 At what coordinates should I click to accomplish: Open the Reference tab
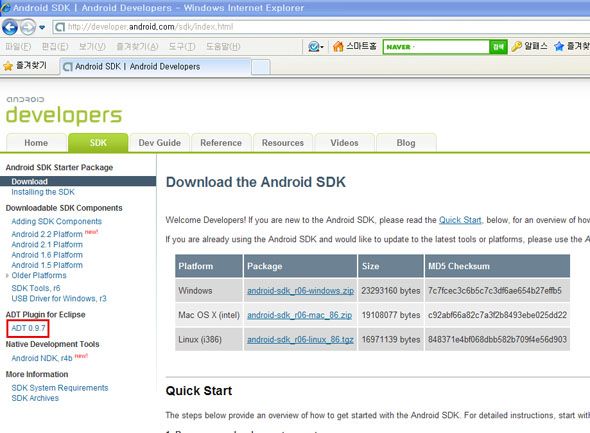pyautogui.click(x=221, y=143)
